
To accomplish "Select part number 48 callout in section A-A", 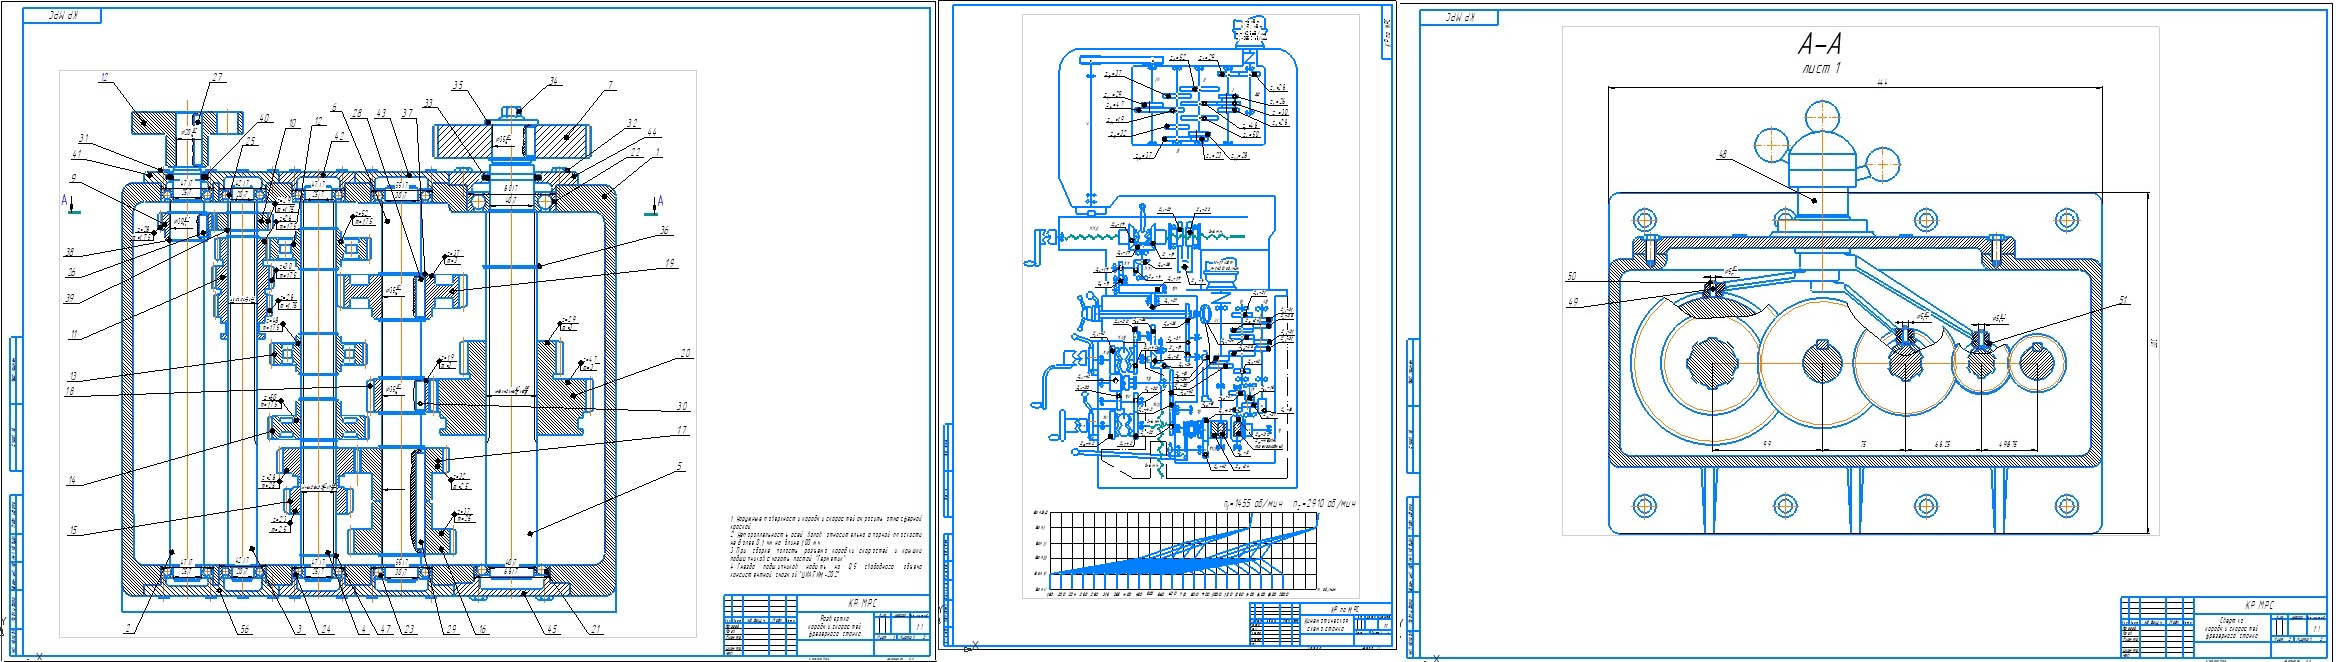I will (x=1722, y=155).
